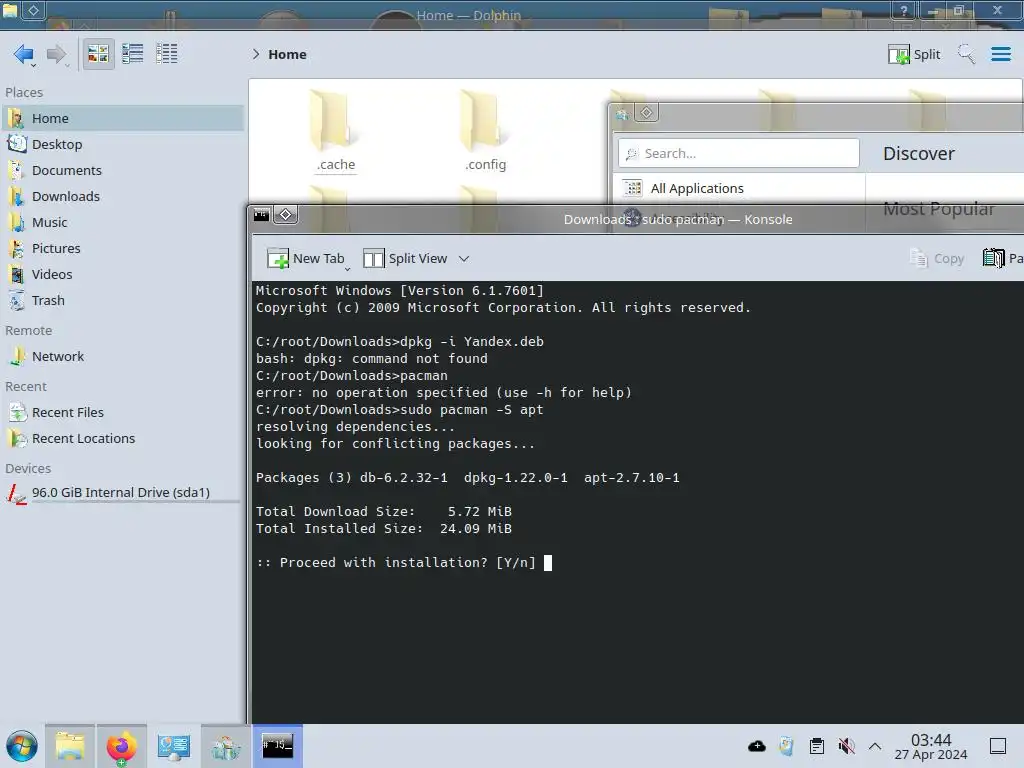1024x768 pixels.
Task: Click Copy in Konsole toolbar
Action: click(x=936, y=259)
